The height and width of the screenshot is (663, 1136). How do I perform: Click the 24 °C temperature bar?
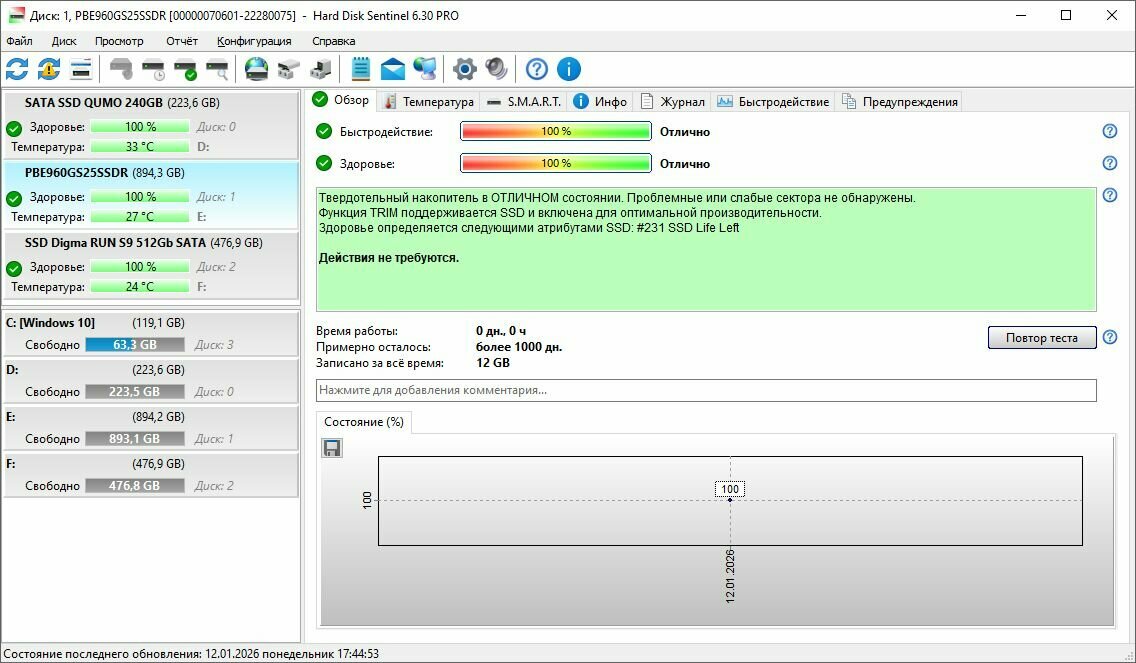pos(140,287)
